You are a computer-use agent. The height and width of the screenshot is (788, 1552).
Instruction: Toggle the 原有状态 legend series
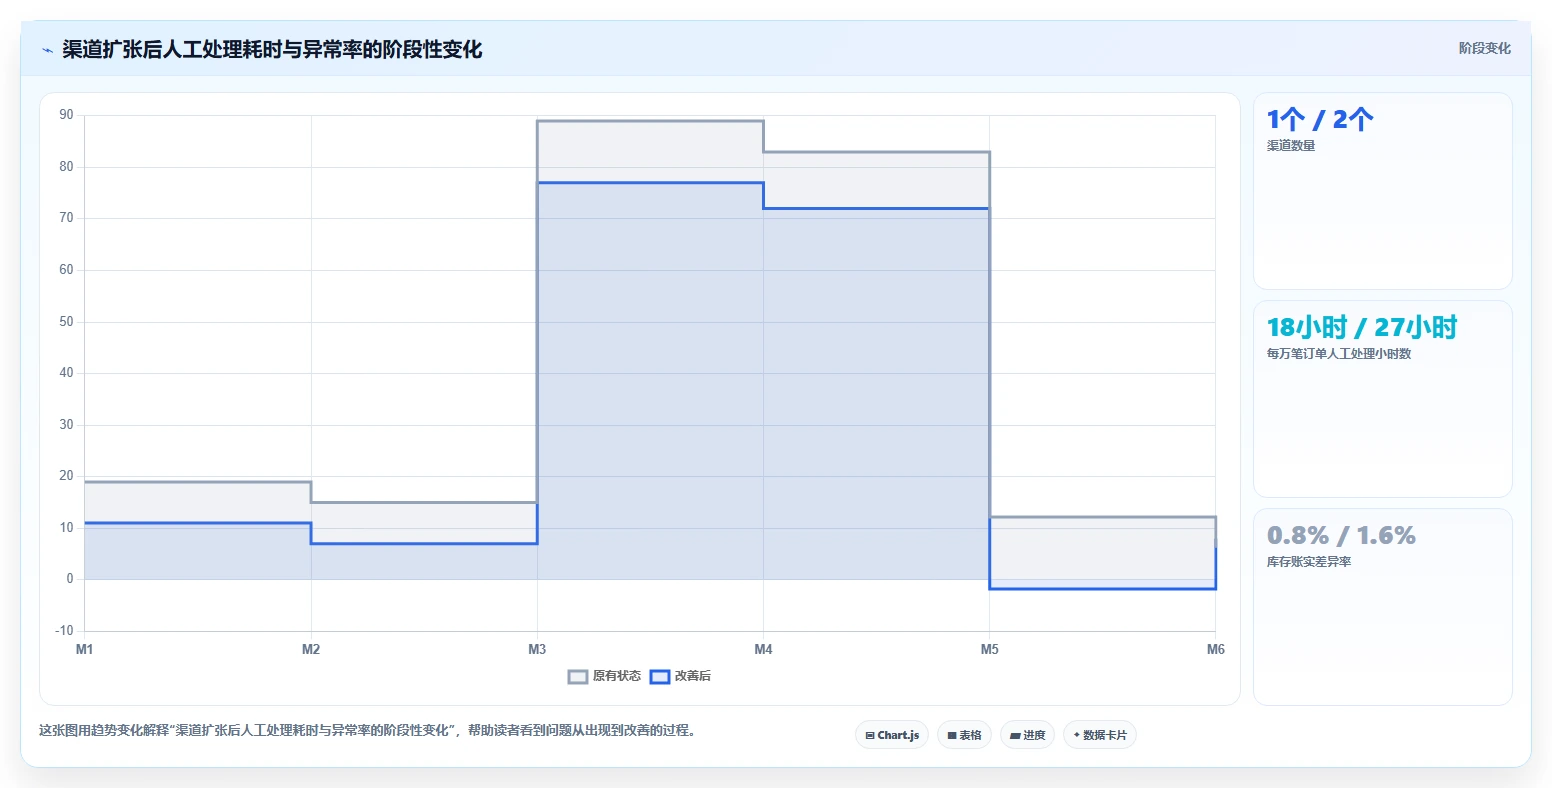coord(605,676)
